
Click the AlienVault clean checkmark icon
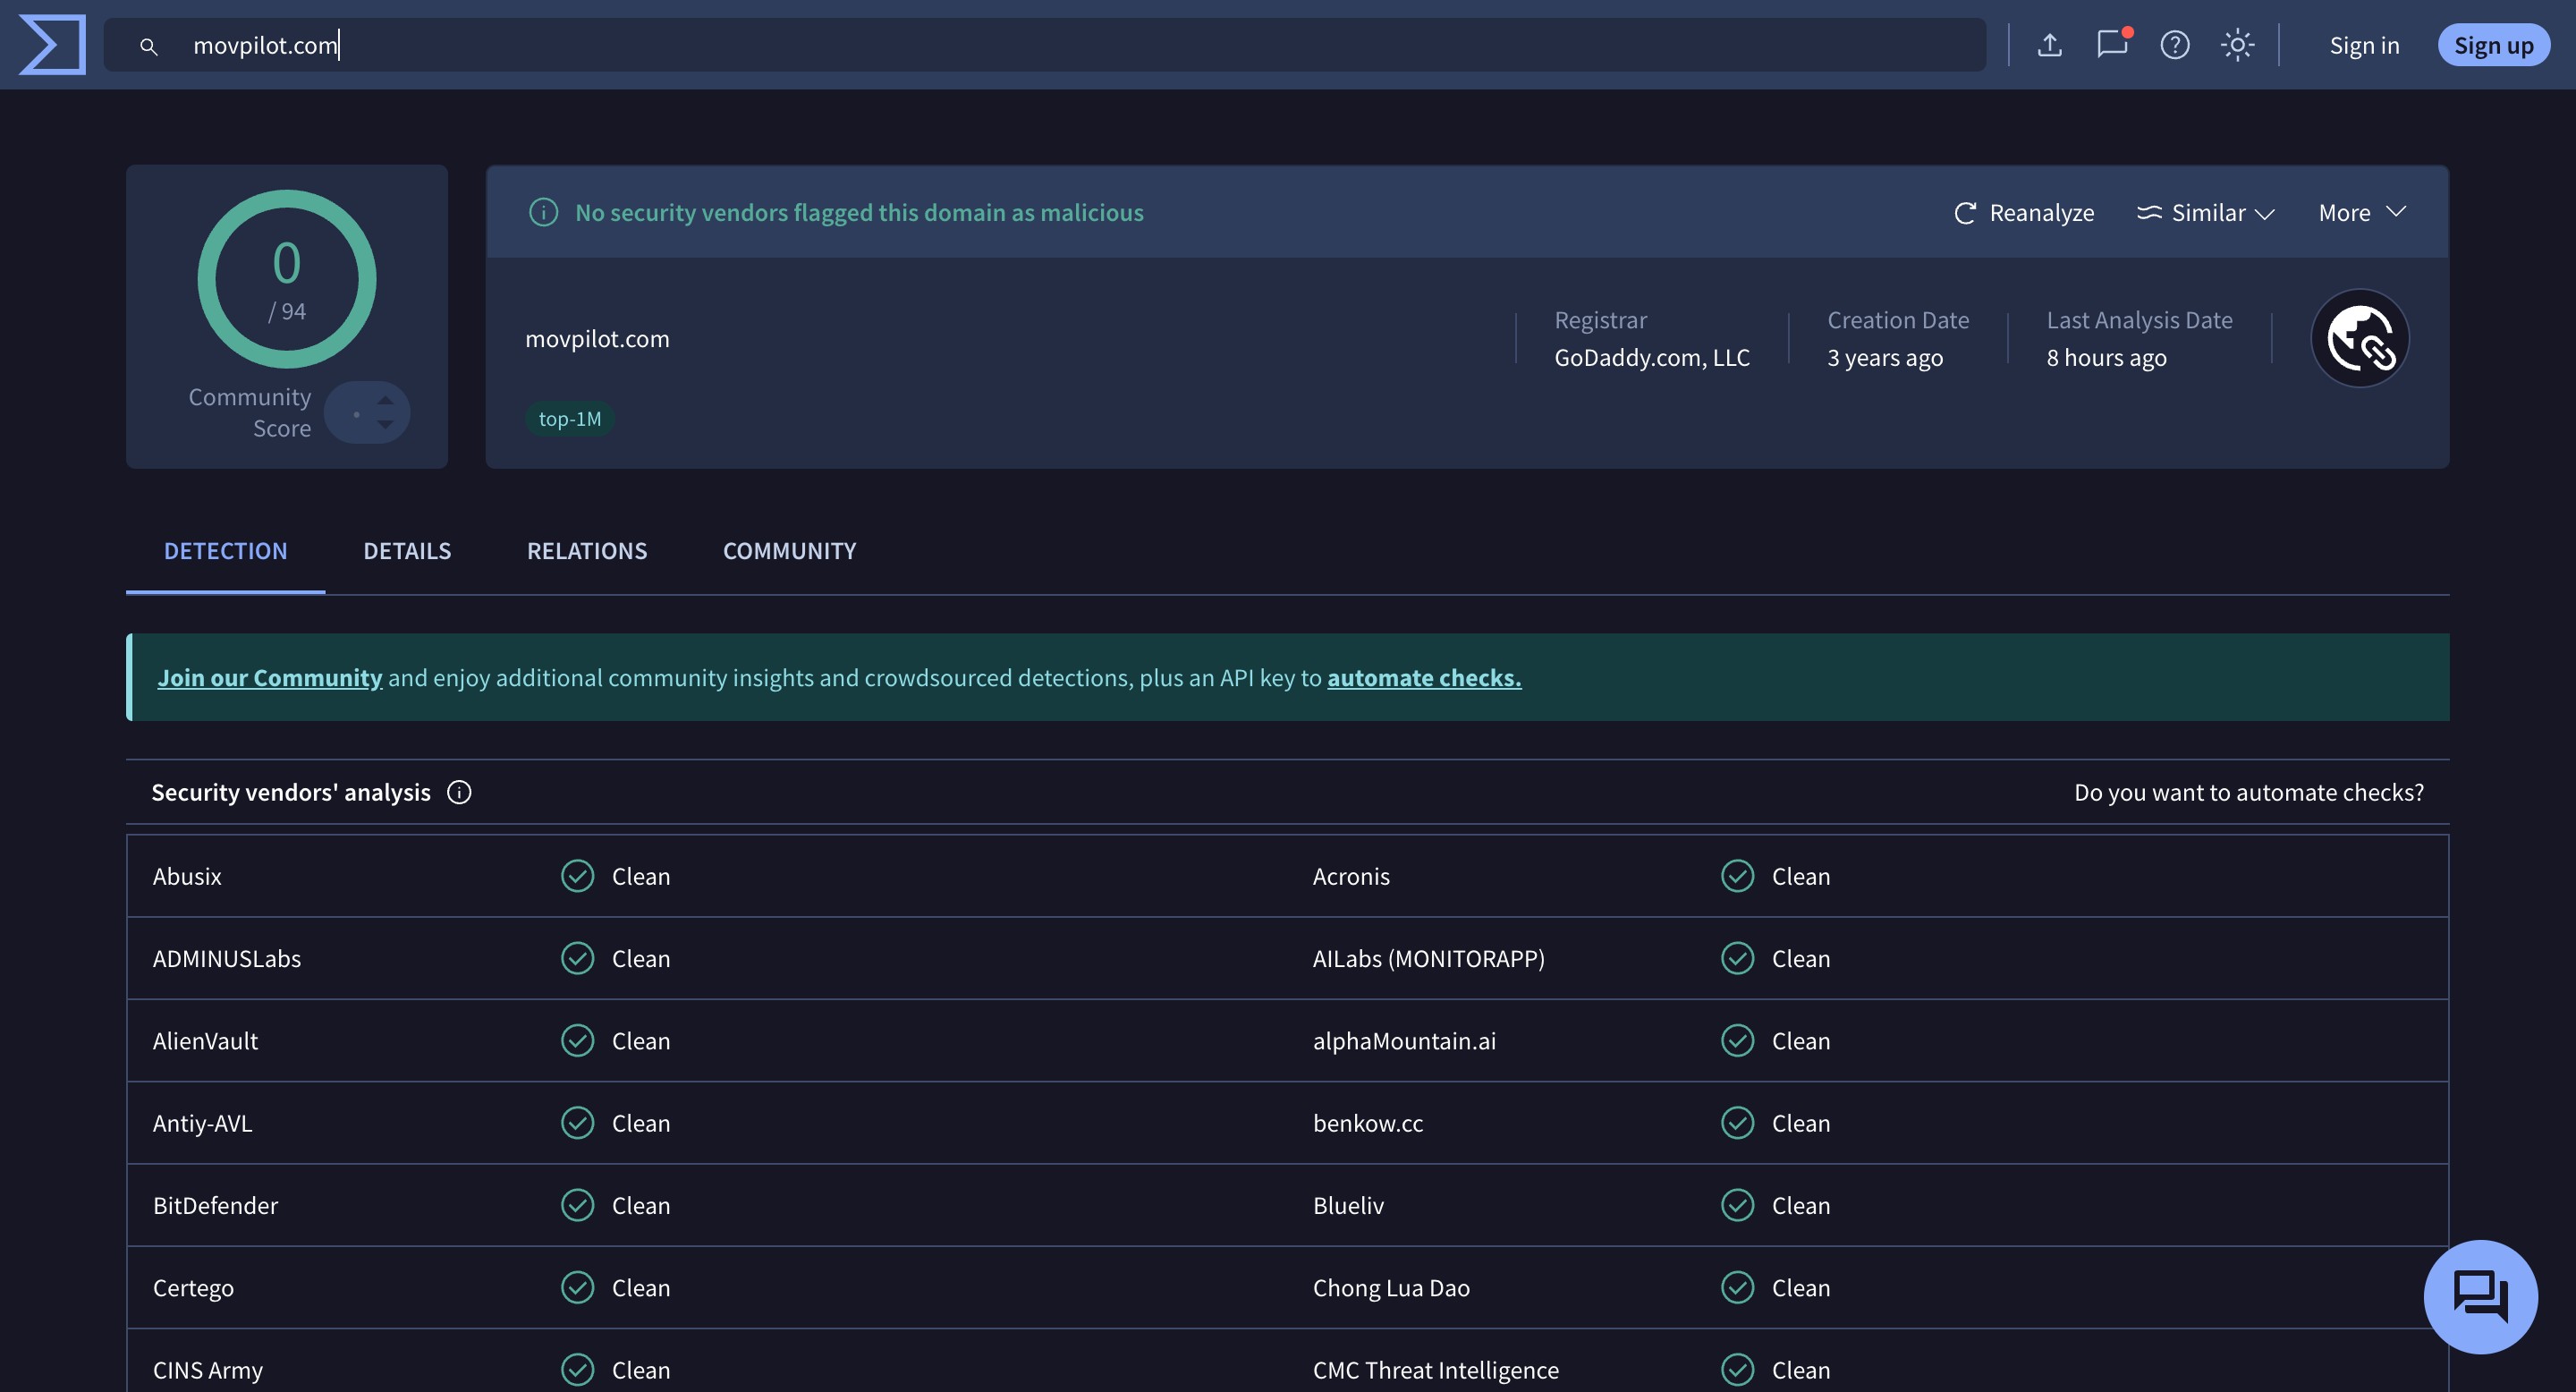577,1041
